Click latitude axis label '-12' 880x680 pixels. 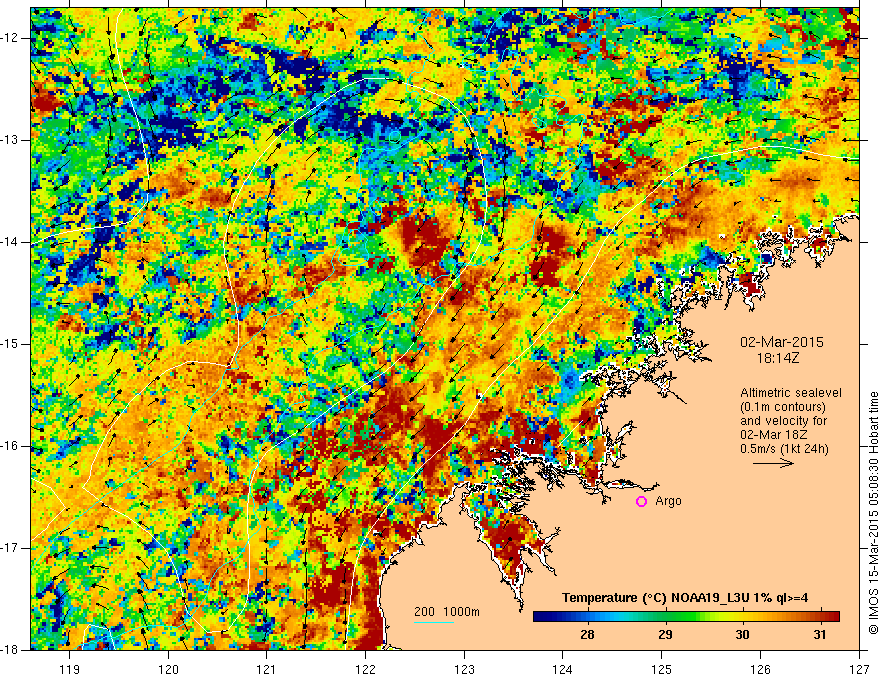11,38
